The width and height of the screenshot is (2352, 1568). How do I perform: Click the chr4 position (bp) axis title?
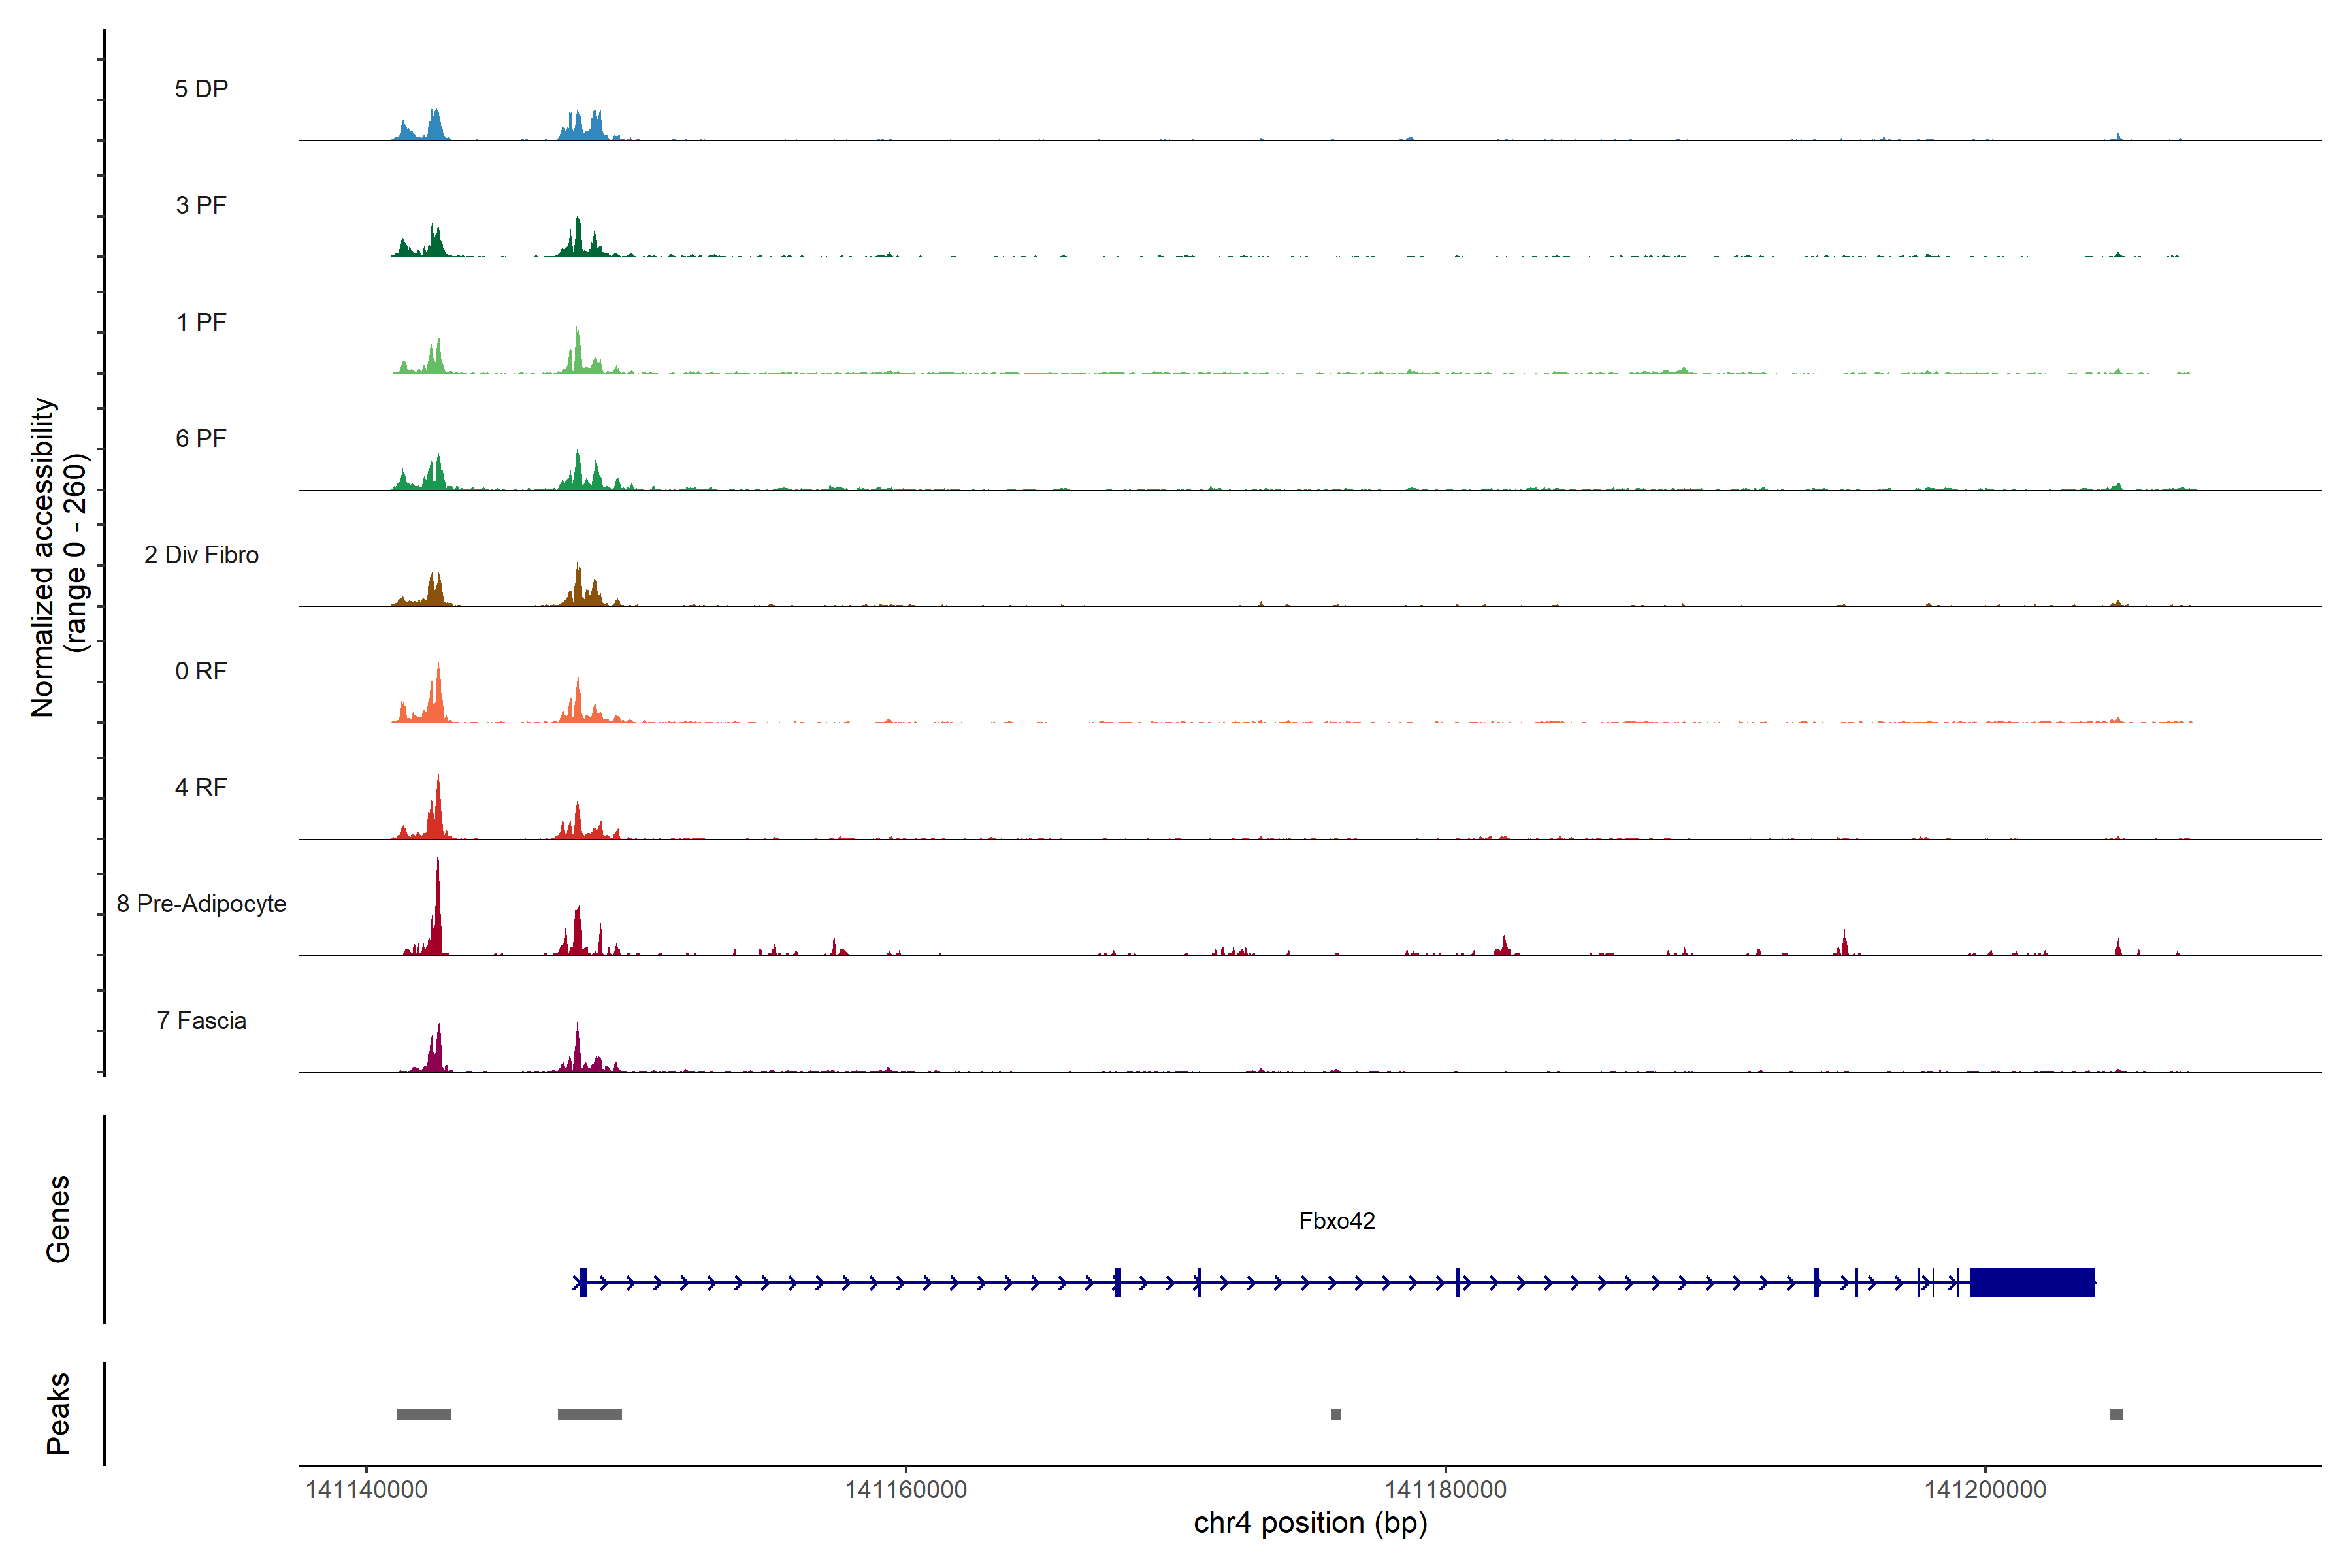click(1310, 1523)
